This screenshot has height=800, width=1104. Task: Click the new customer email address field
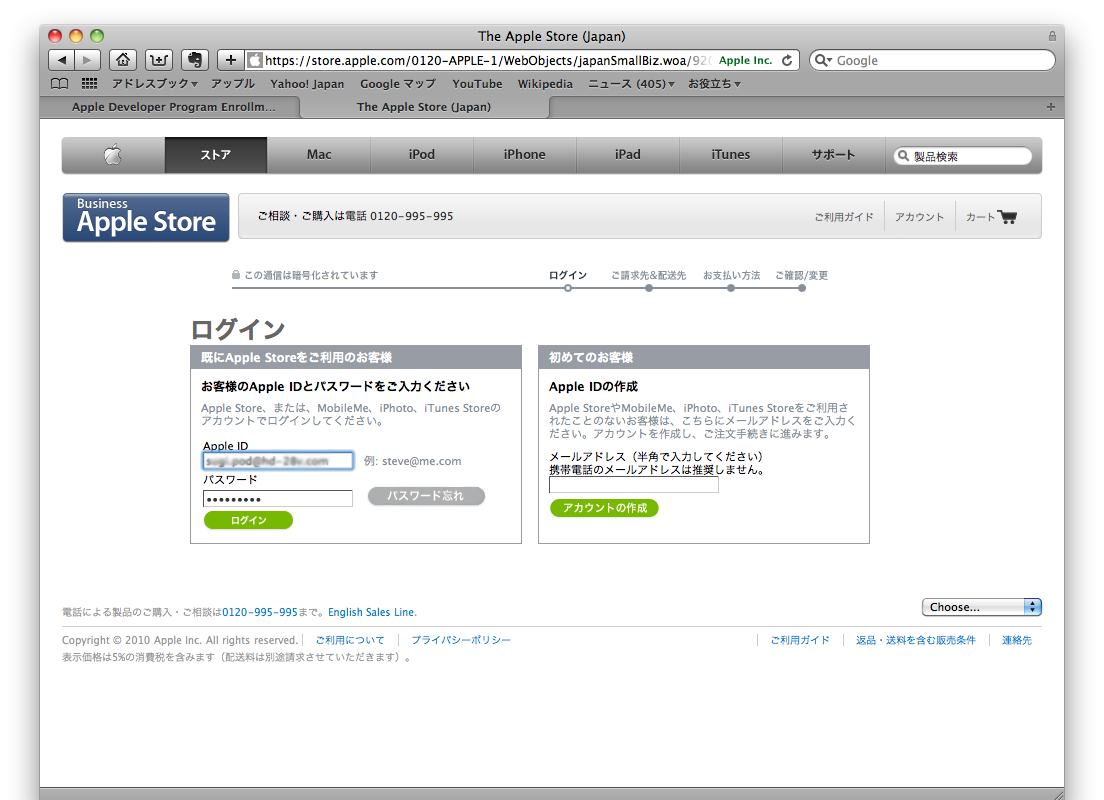(x=633, y=485)
